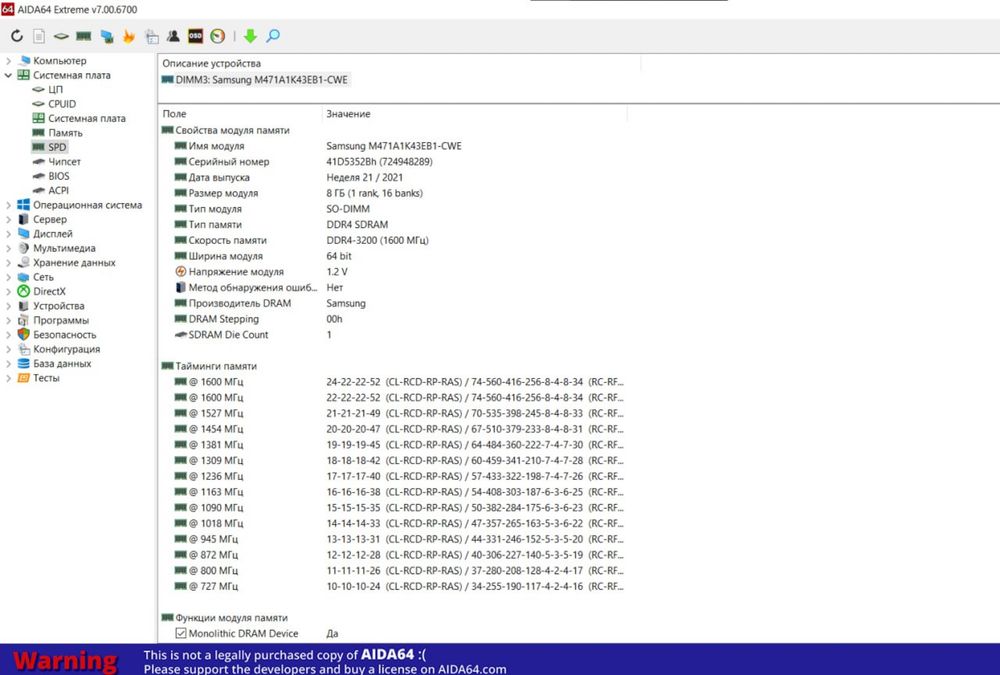The height and width of the screenshot is (675, 1000).
Task: Expand the Устройства tree node
Action: [8, 306]
